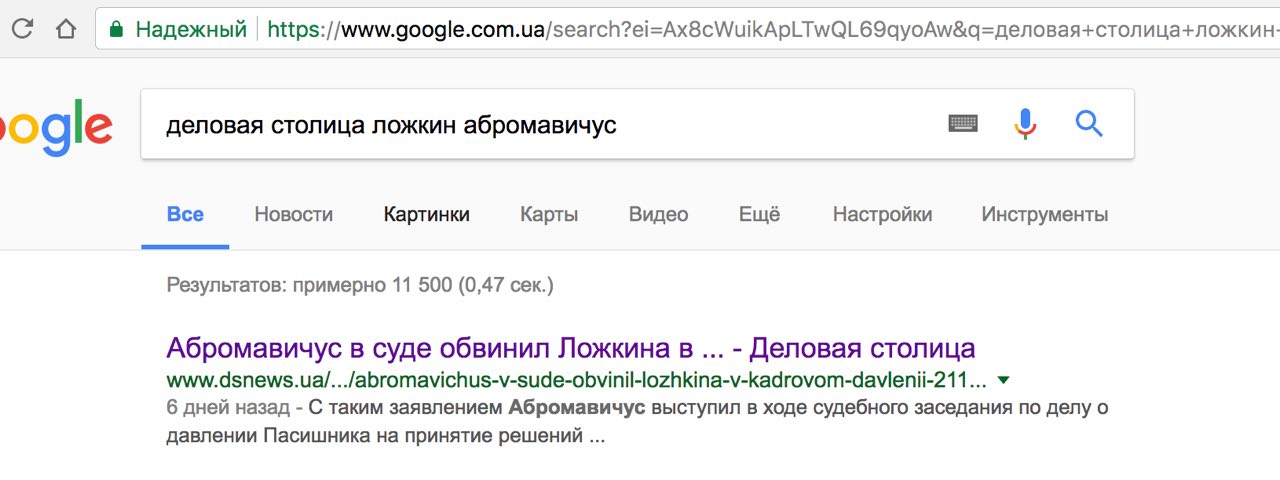
Task: Start voice search with the microphone icon
Action: click(x=1025, y=124)
